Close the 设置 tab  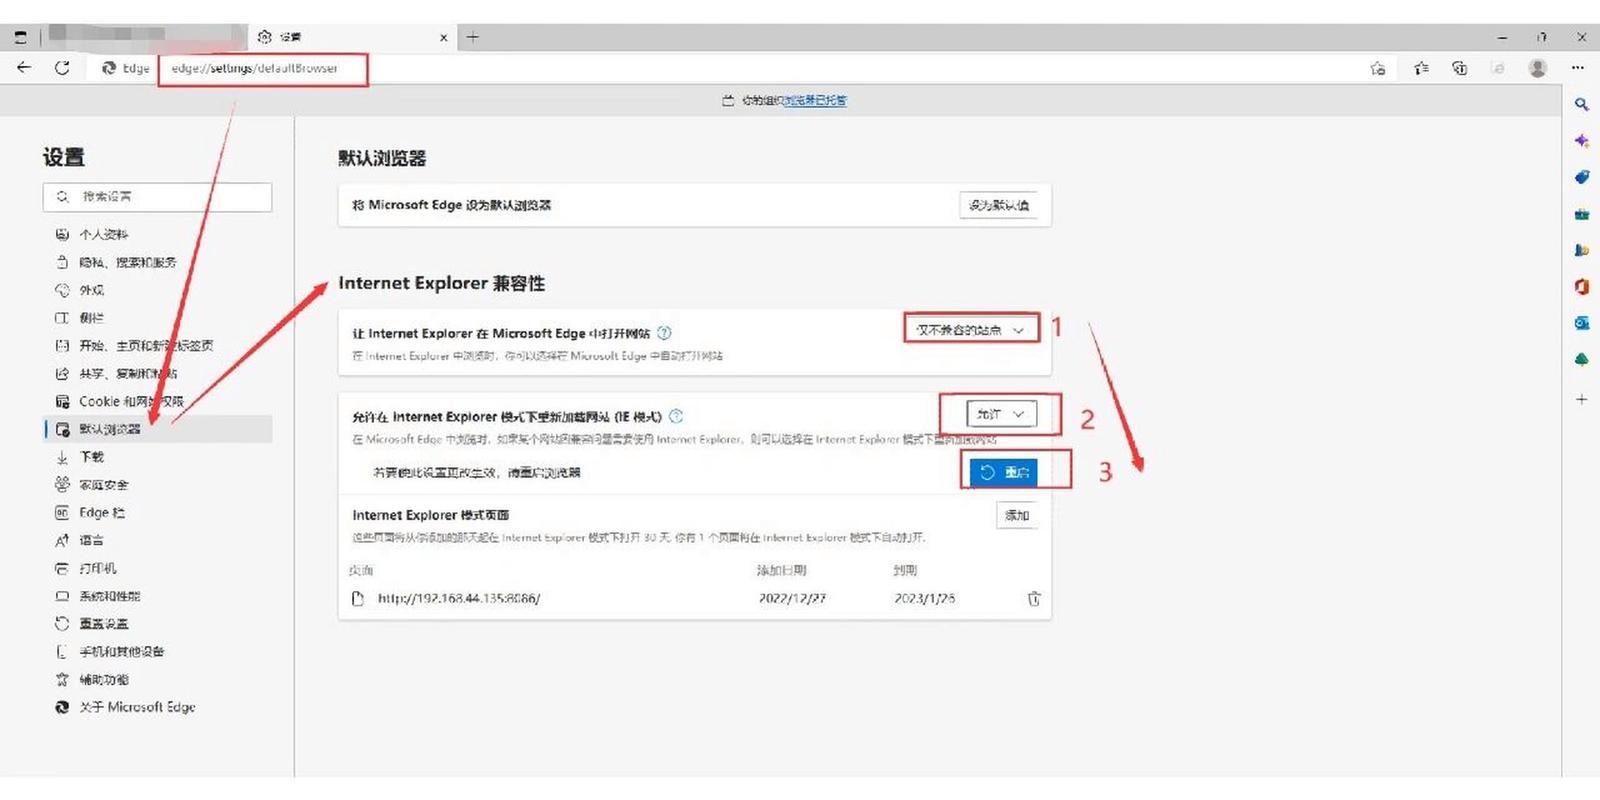point(443,38)
